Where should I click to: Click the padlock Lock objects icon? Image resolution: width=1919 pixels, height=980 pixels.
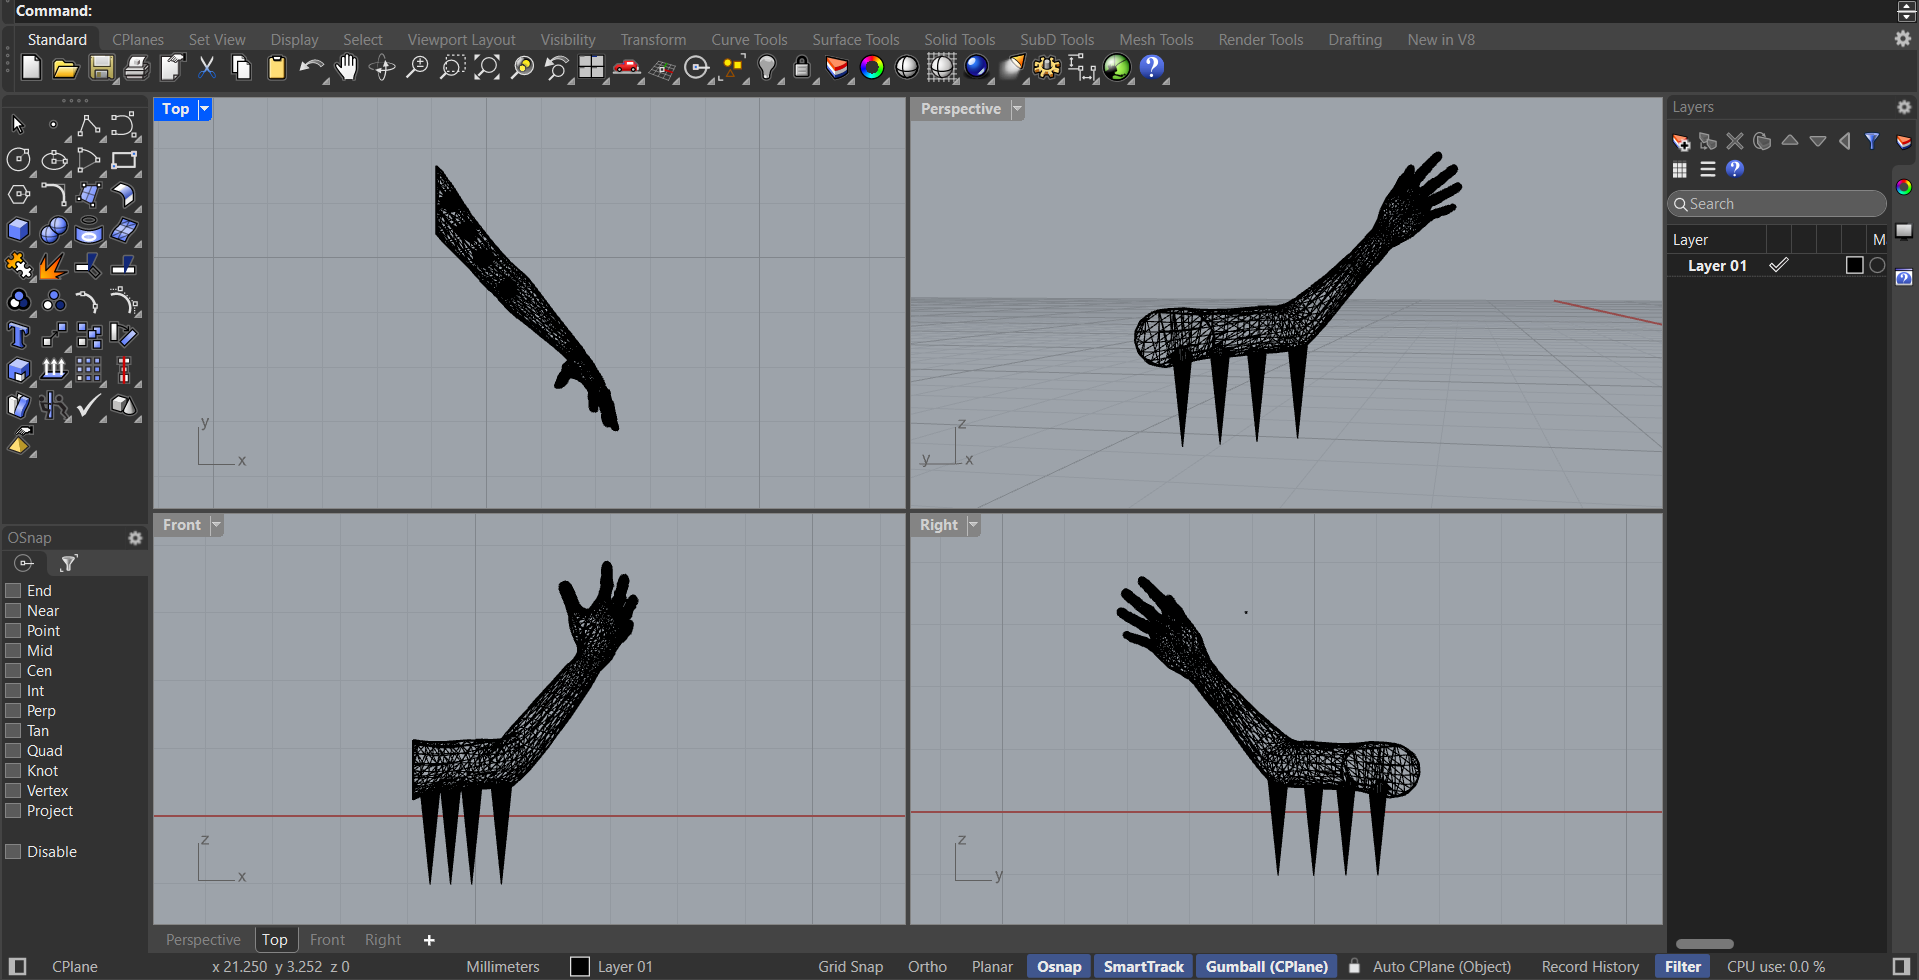coord(802,67)
